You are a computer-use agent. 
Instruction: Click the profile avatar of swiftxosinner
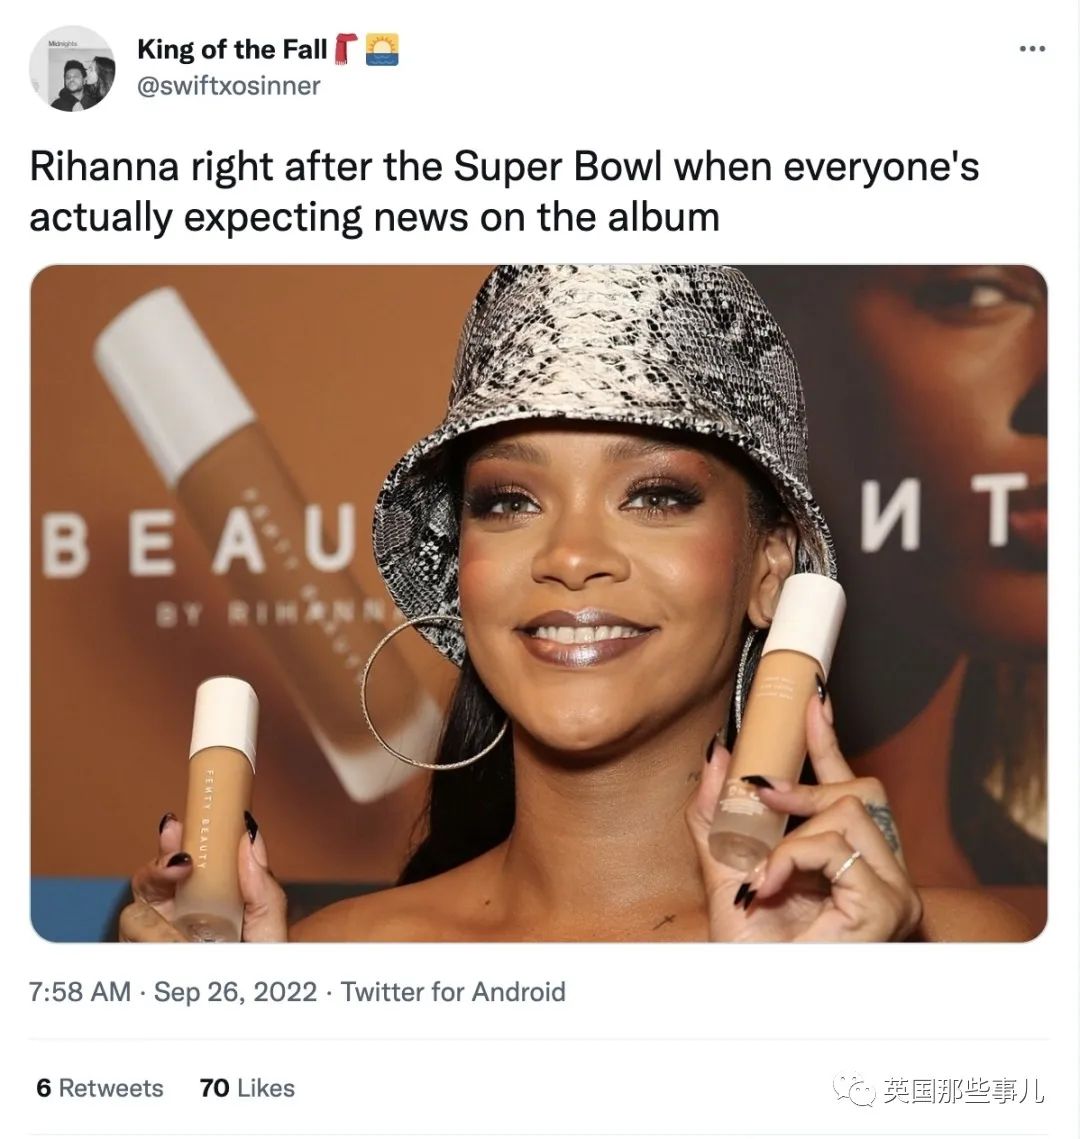point(72,69)
